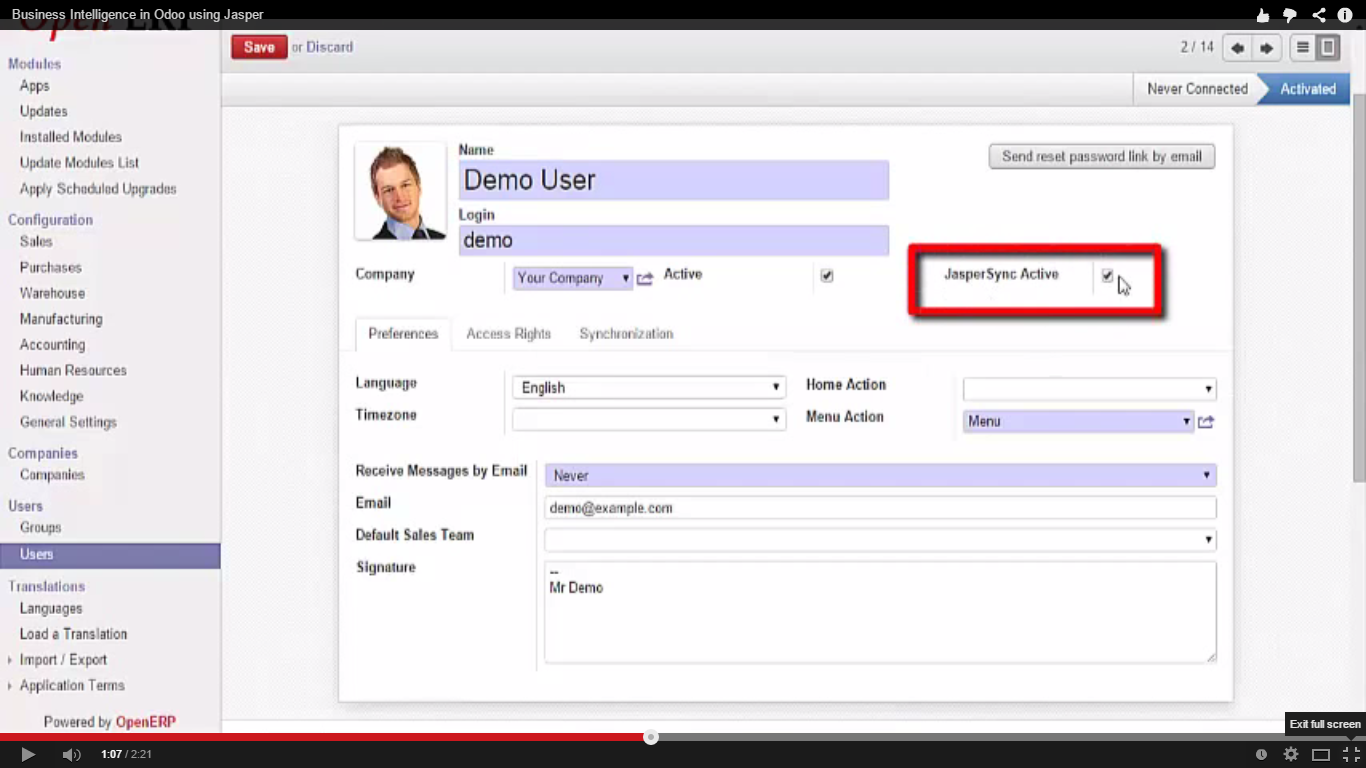Exit full screen mode
Screen dimensions: 1366x768
pos(1351,754)
